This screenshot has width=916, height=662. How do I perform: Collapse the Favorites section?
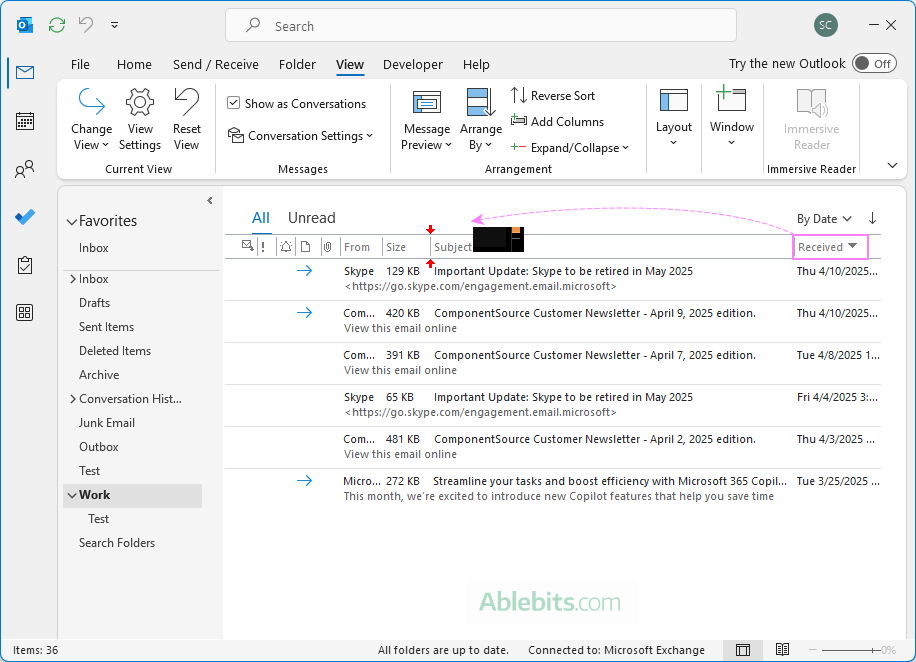coord(72,221)
